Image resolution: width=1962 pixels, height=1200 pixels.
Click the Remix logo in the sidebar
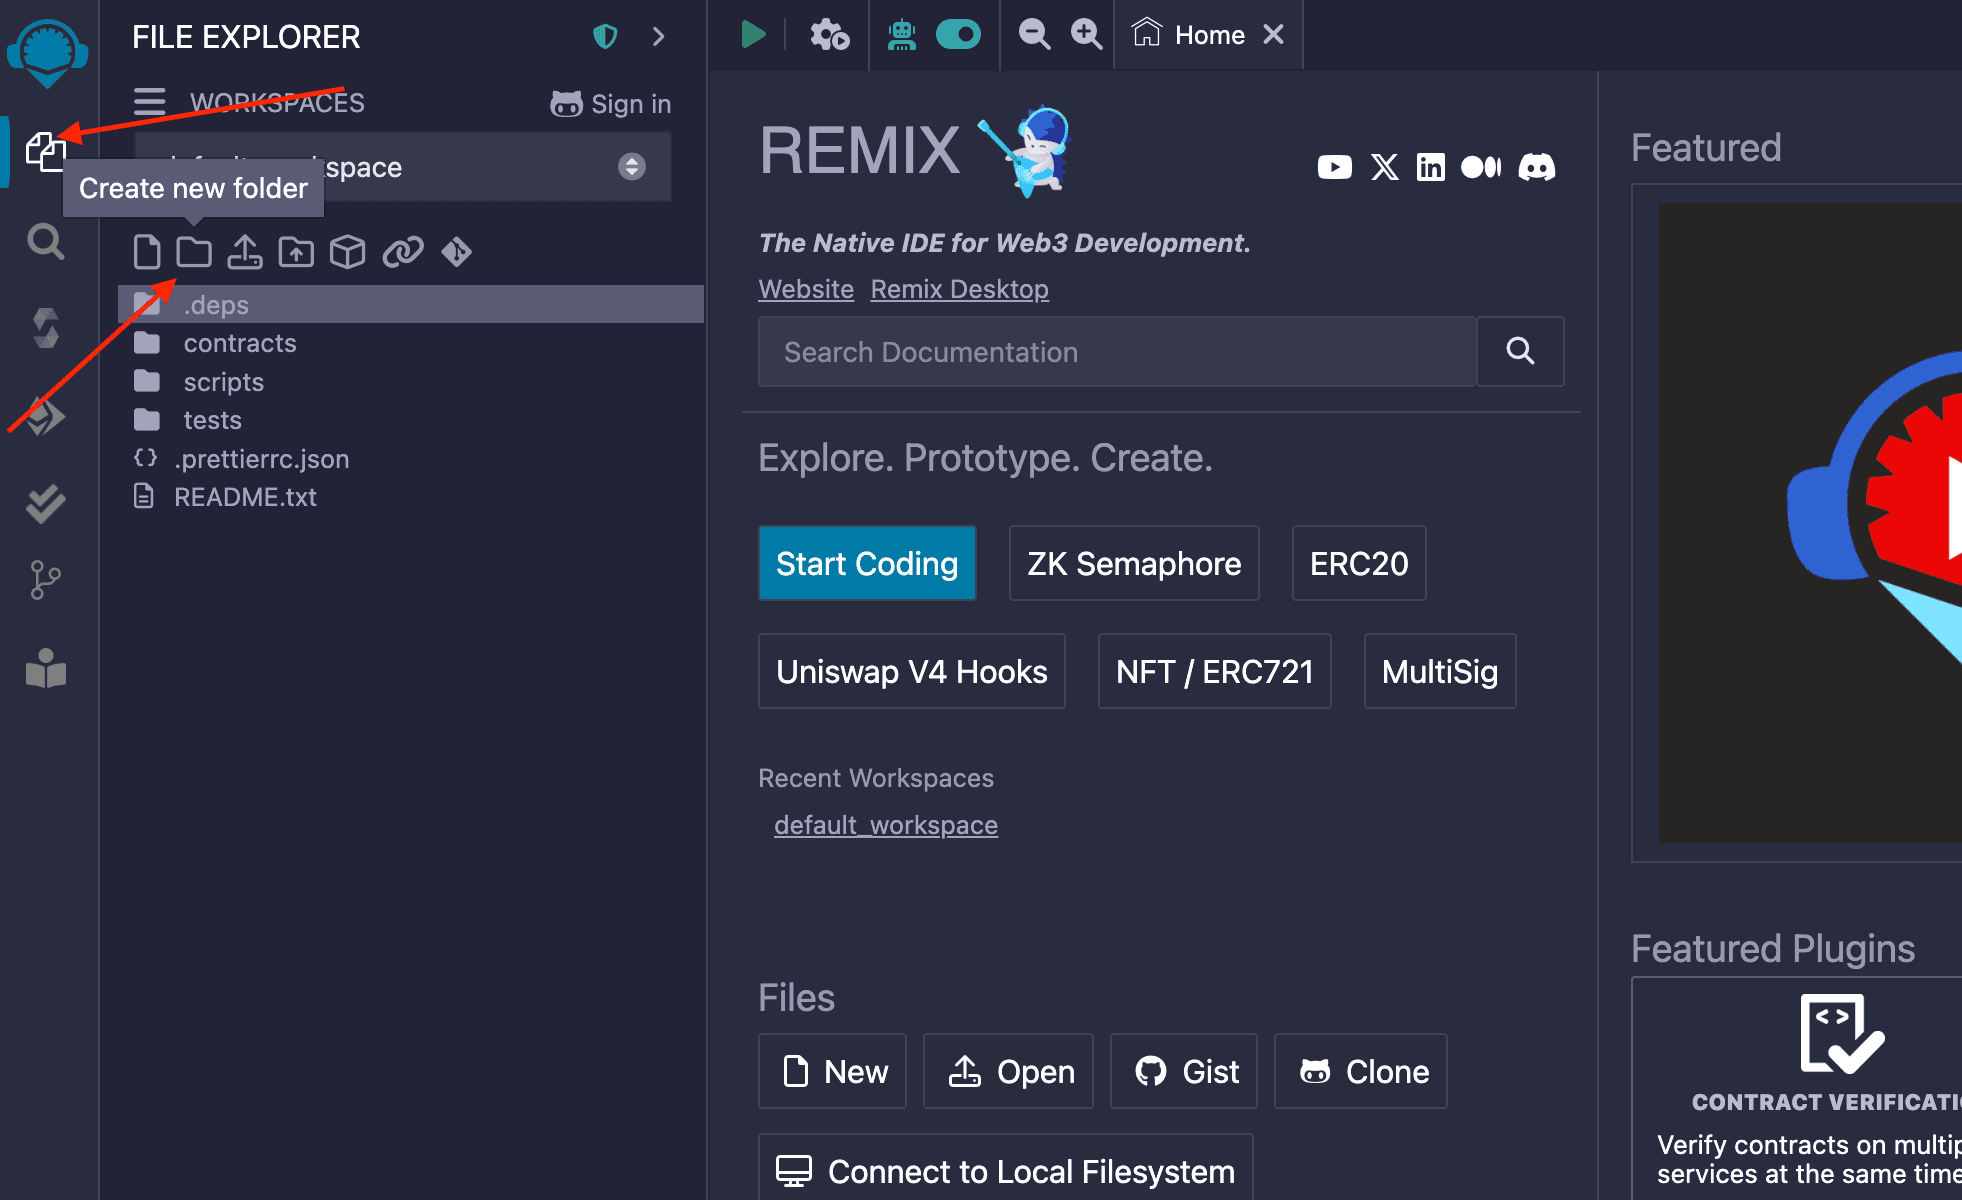click(x=47, y=52)
